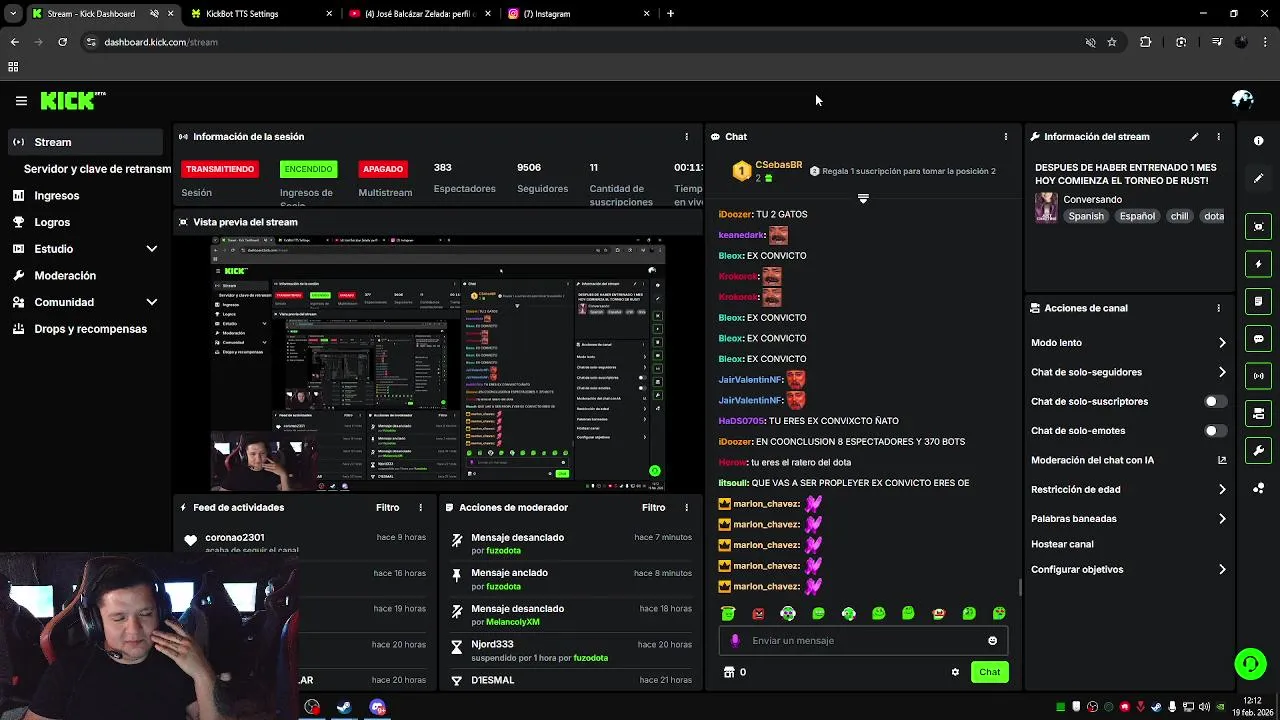Collapse the pinned leaderboard arrow in chat
The height and width of the screenshot is (720, 1280).
coord(863,199)
